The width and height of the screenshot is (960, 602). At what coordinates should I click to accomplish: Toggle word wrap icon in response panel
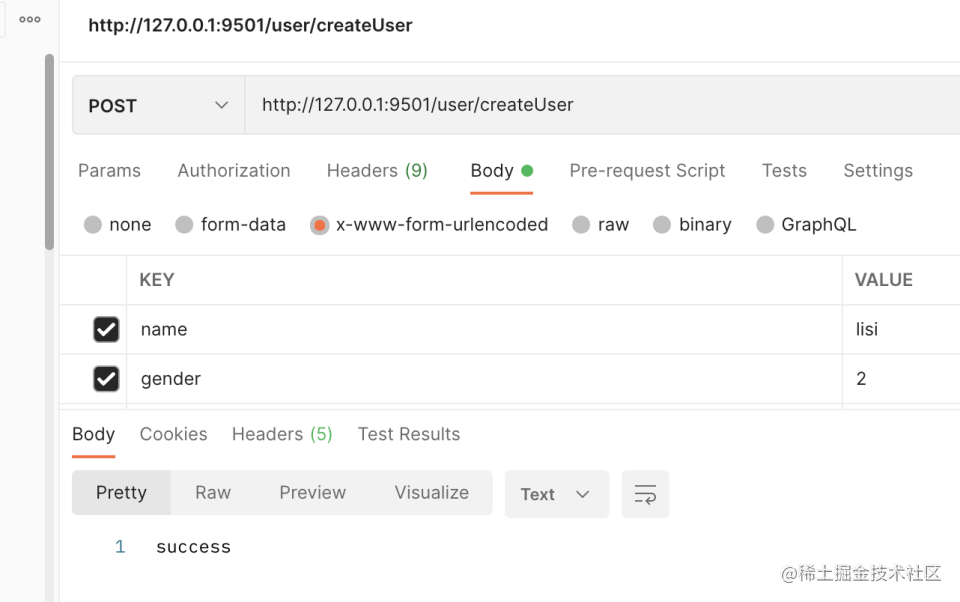pos(645,494)
